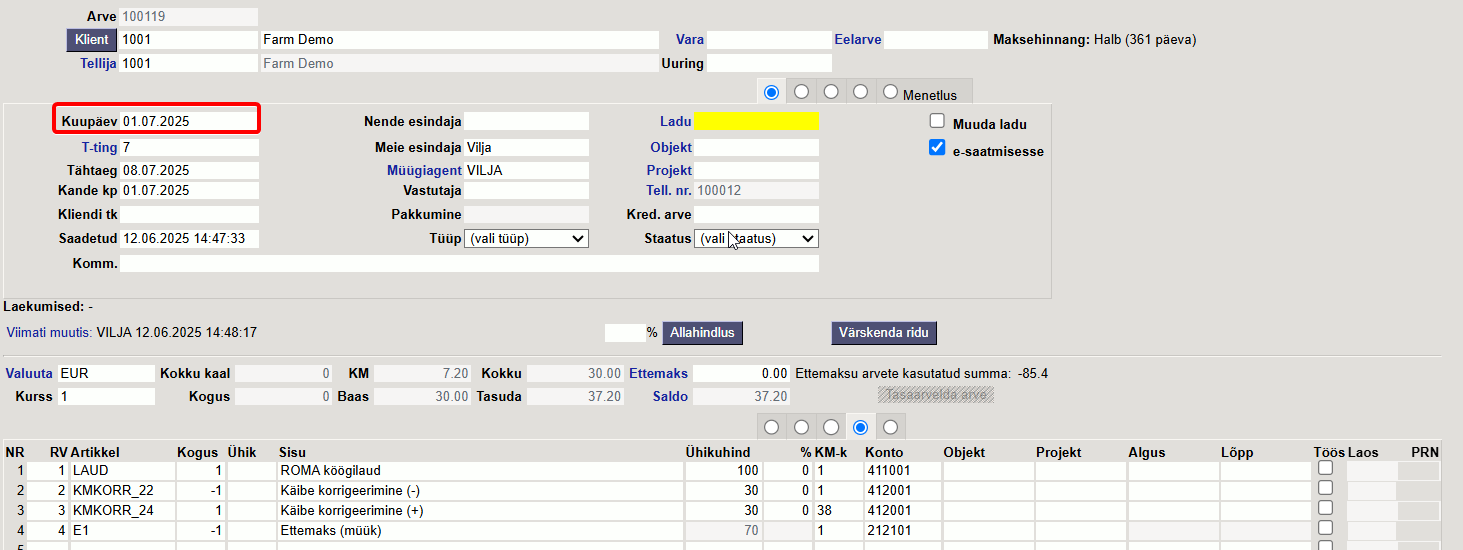Click the KMKORR_24 article cell

123,510
